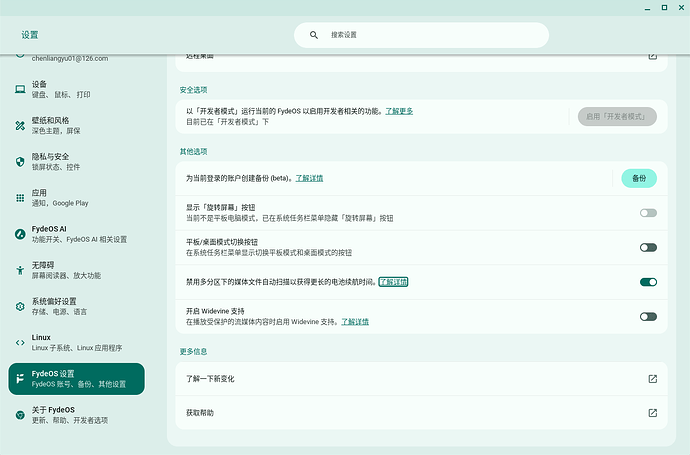
Task: Click the 了解一下新变化 row
Action: [421, 379]
